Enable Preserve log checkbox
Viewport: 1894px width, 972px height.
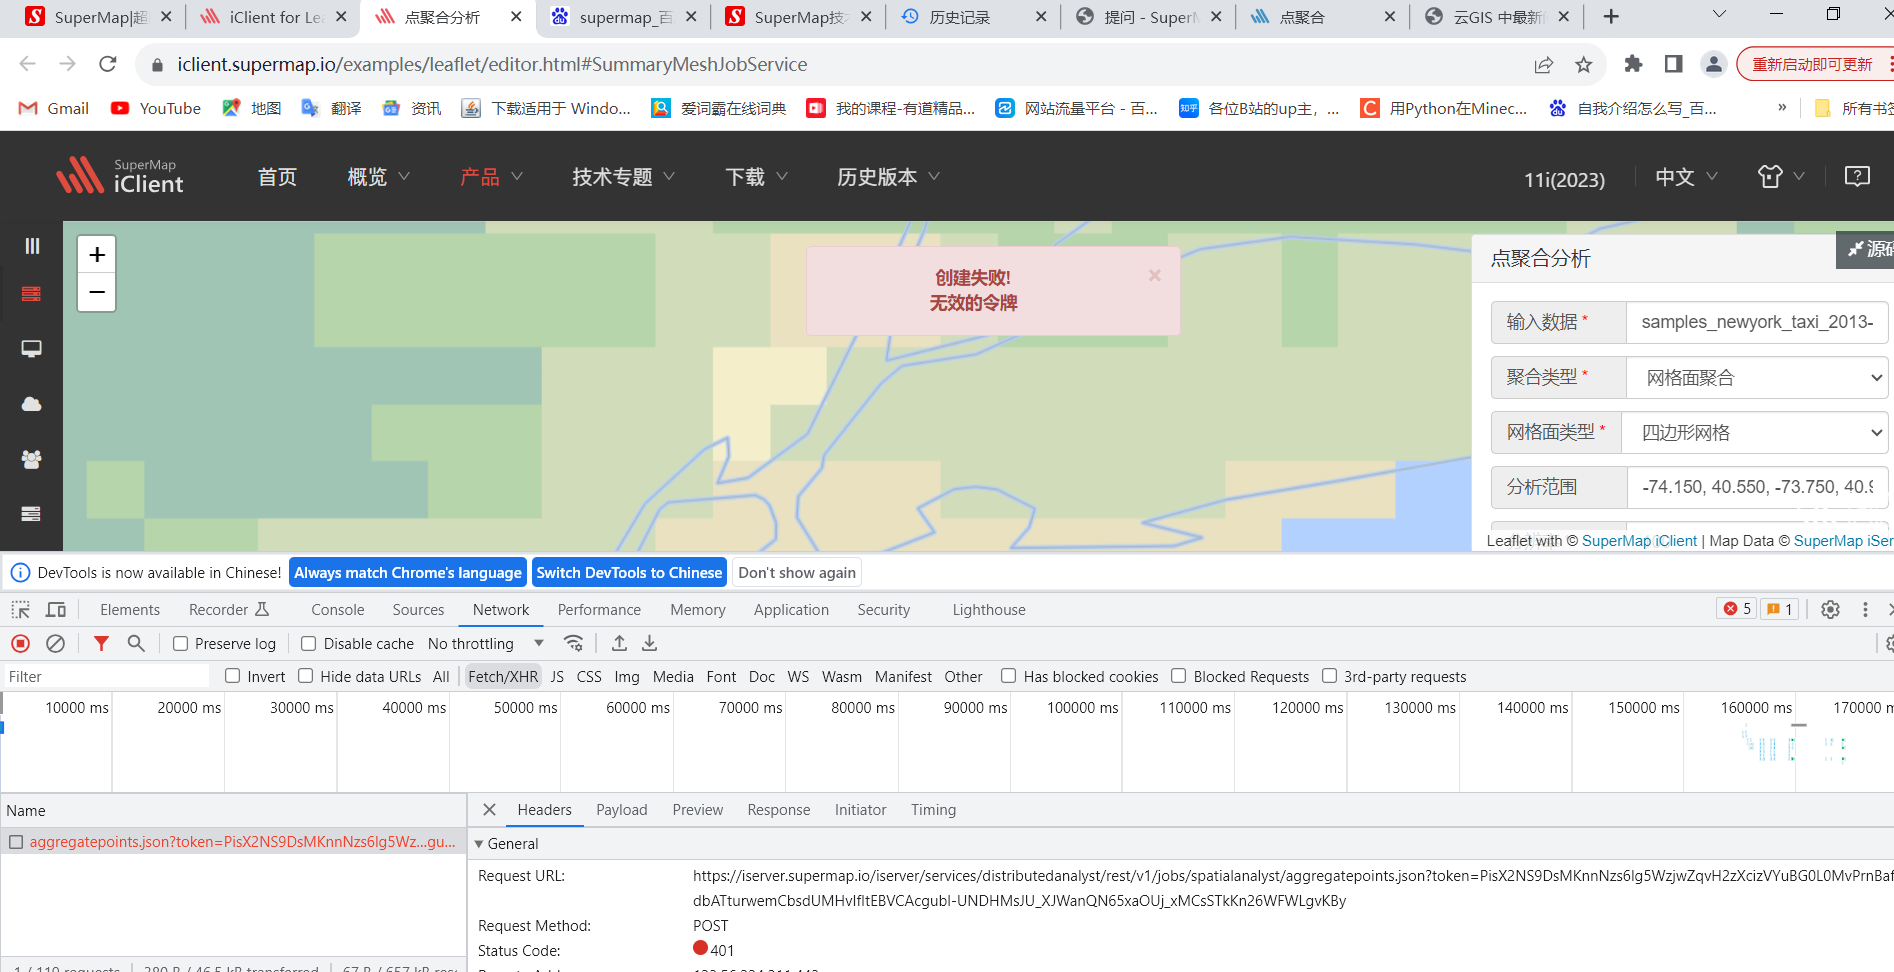pos(180,643)
